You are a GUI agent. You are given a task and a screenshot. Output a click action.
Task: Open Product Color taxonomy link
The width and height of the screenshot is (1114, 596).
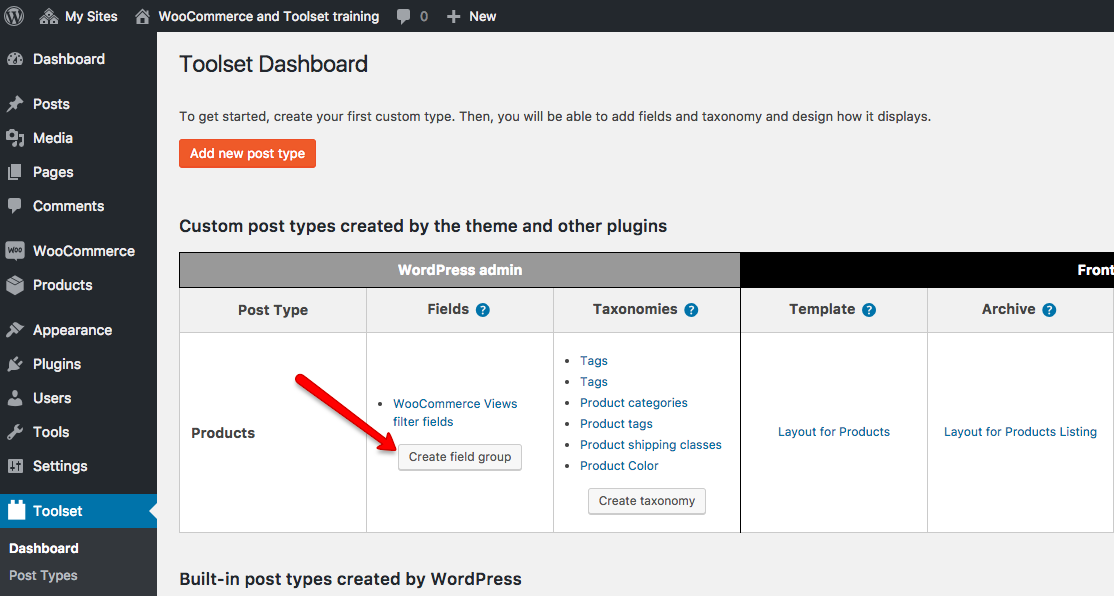[619, 466]
